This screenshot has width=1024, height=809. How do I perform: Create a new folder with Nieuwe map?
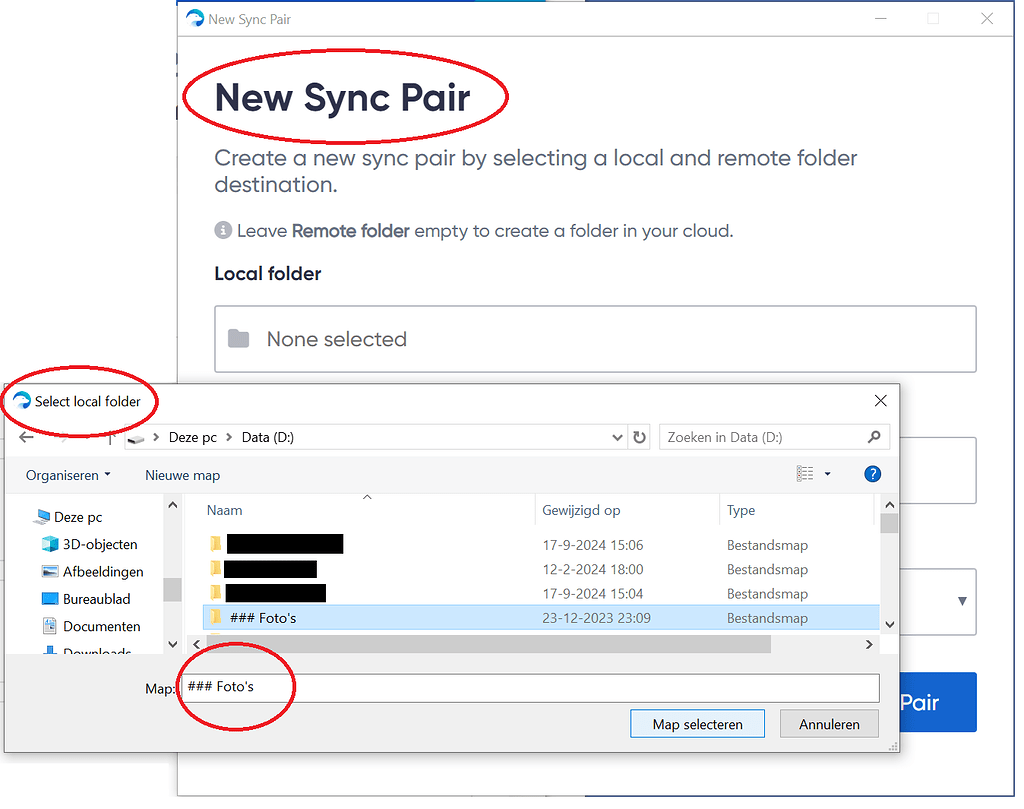182,475
